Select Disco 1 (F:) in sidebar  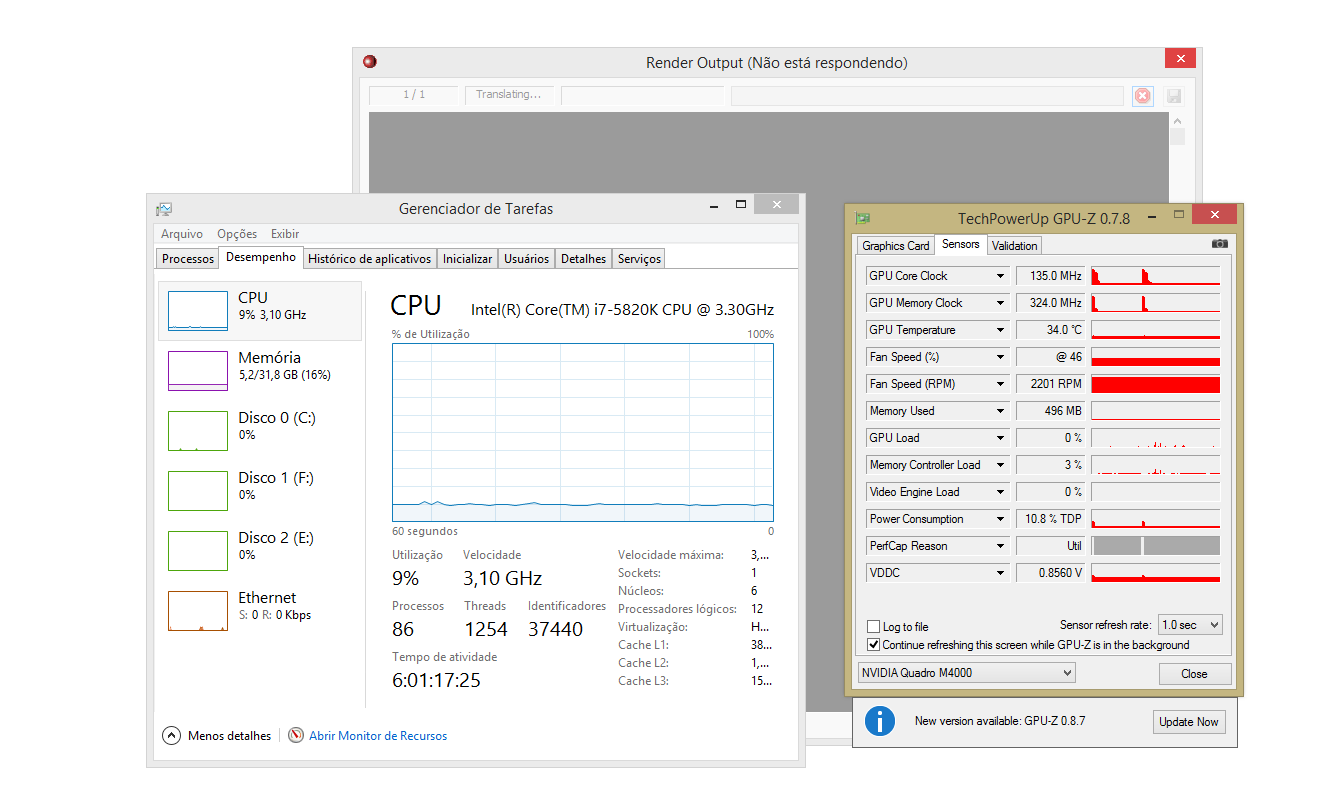[260, 491]
